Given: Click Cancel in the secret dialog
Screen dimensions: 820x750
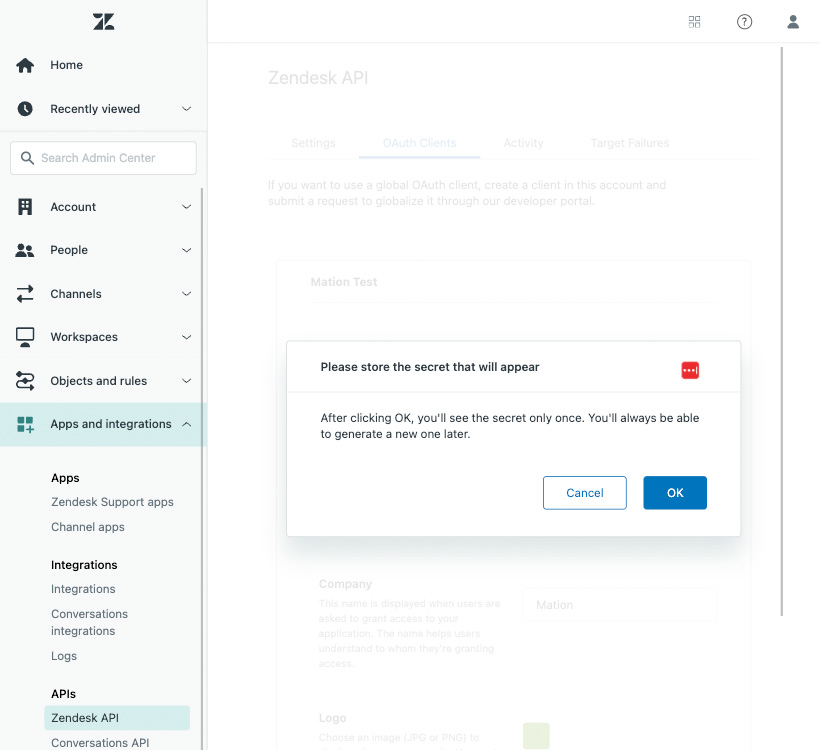Looking at the screenshot, I should coord(585,493).
